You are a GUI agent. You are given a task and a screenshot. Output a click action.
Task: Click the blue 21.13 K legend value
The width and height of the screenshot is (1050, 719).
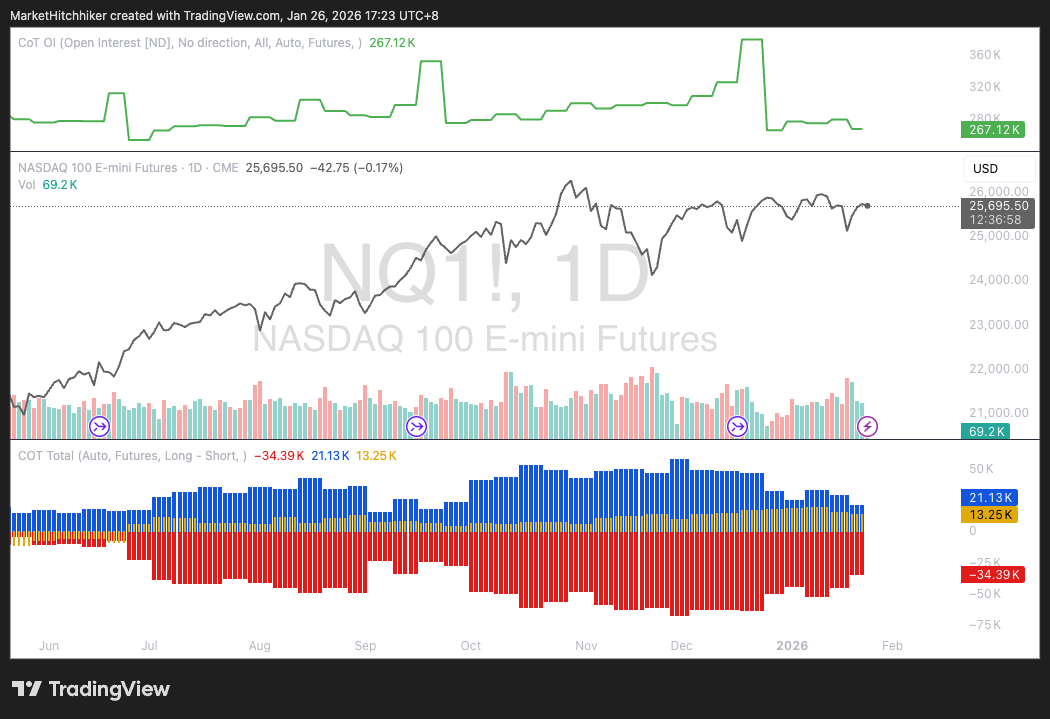[330, 456]
